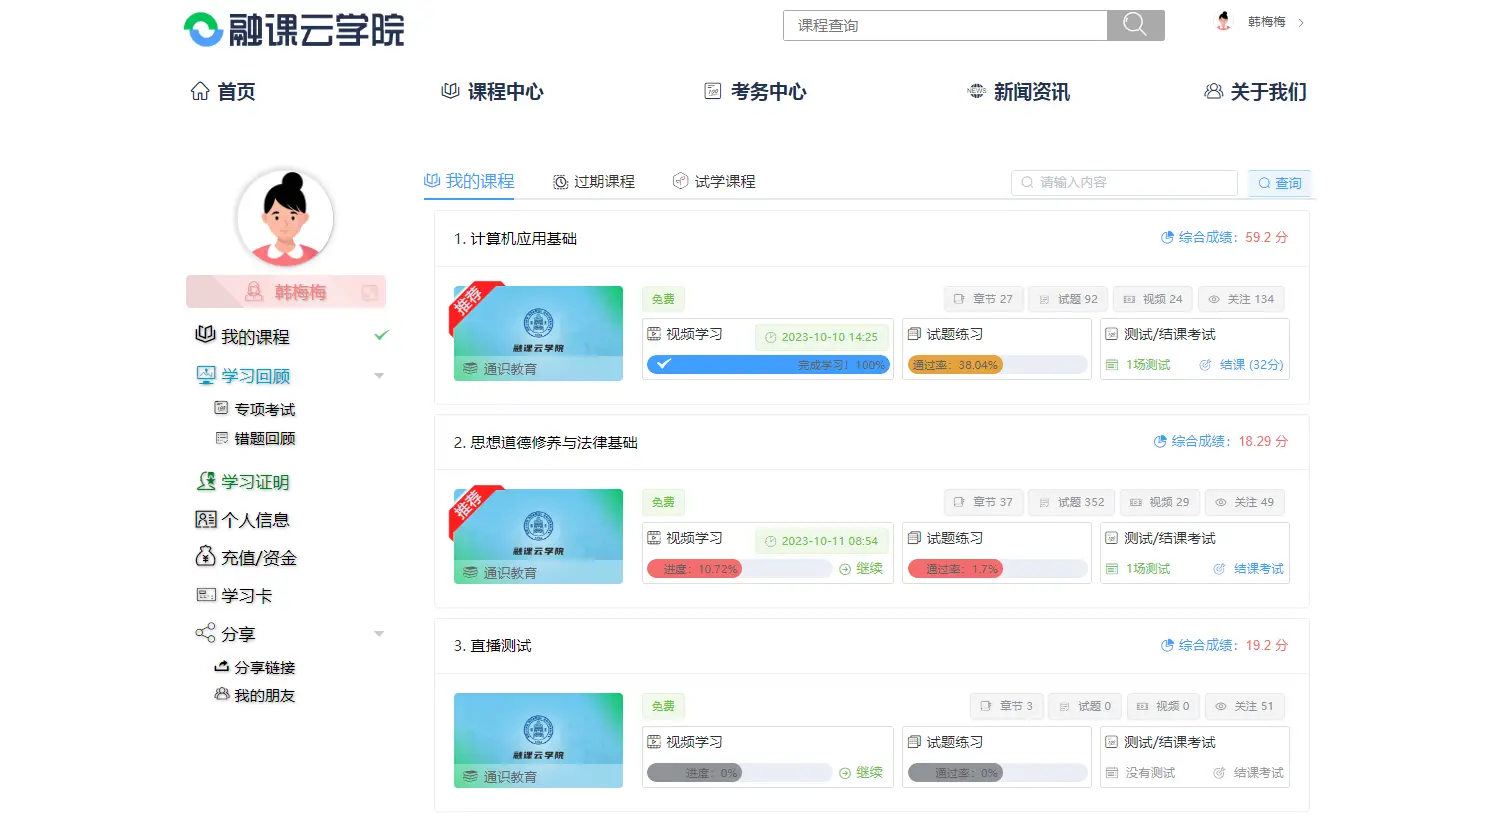The width and height of the screenshot is (1500, 819).
Task: Click the magnifier search icon button
Action: (x=1135, y=25)
